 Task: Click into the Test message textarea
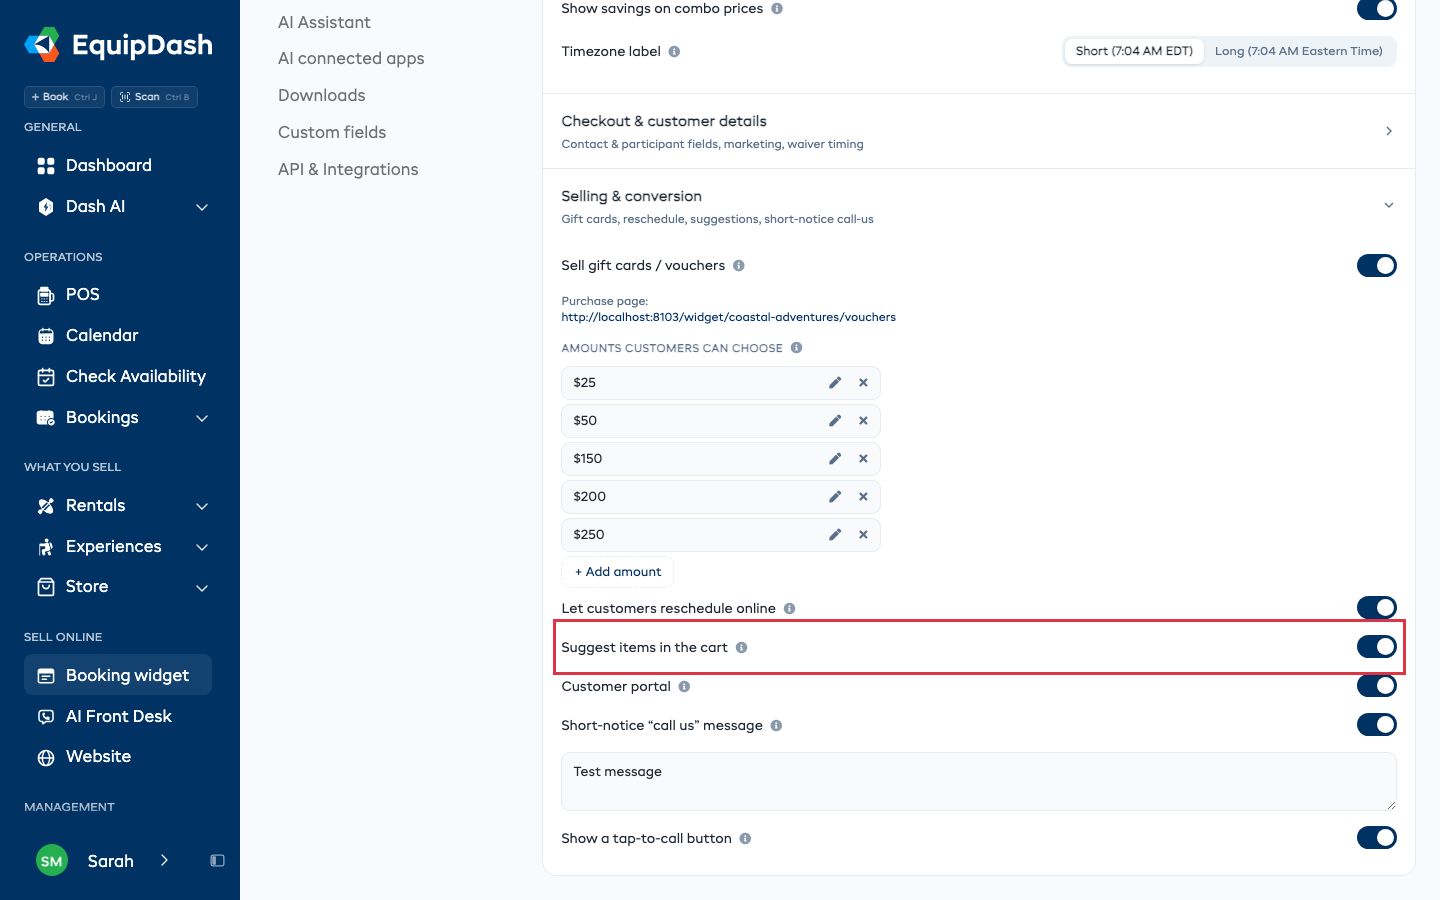tap(978, 782)
